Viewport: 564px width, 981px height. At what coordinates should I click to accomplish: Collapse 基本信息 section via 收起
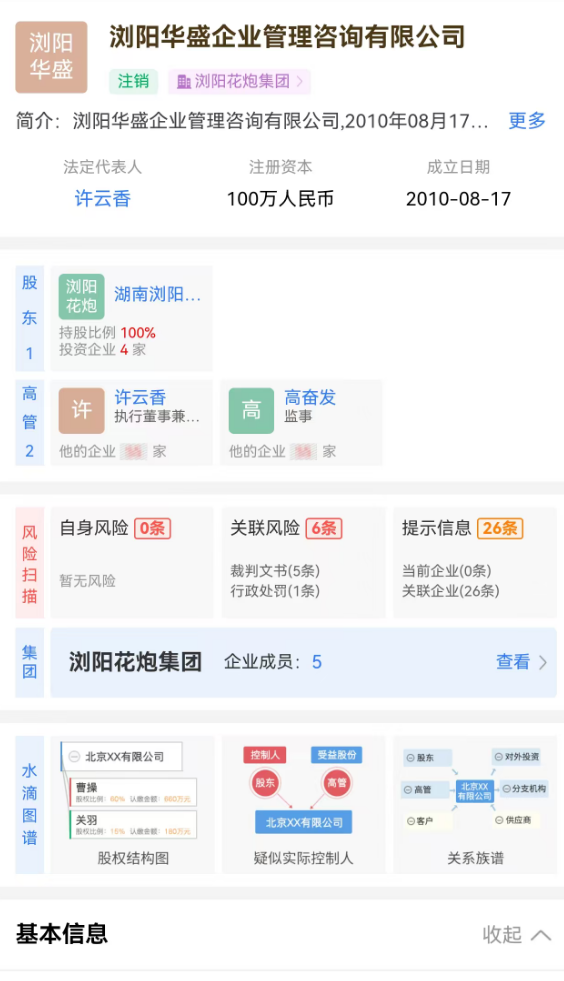tap(516, 935)
